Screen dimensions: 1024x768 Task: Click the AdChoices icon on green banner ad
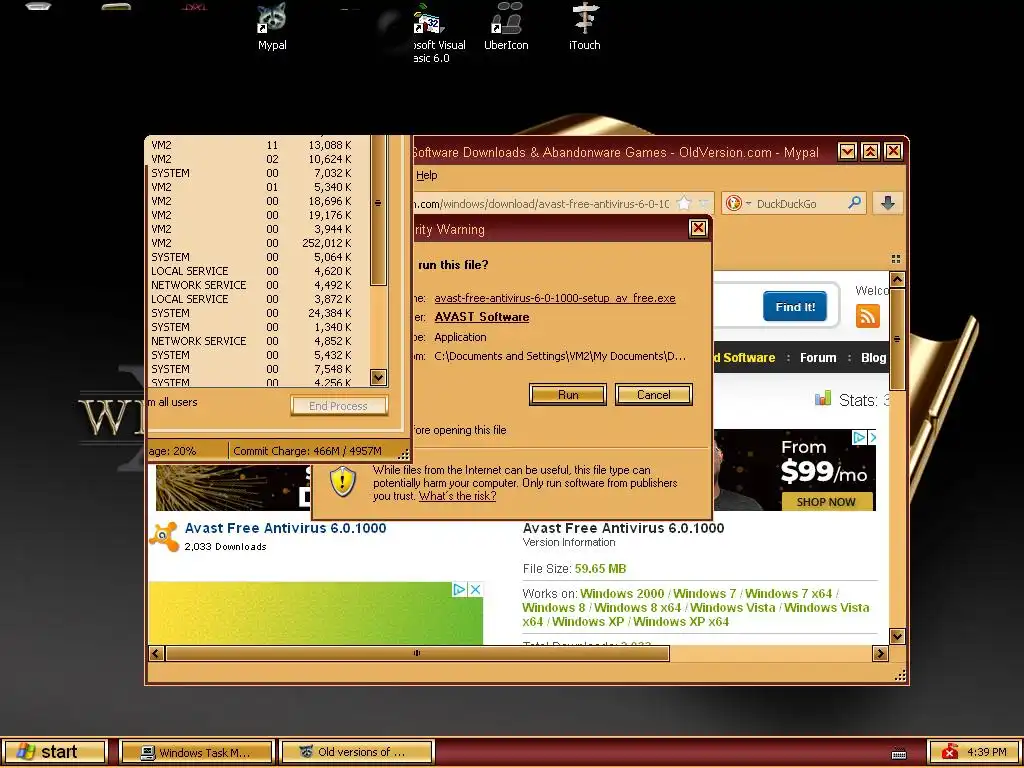(459, 589)
